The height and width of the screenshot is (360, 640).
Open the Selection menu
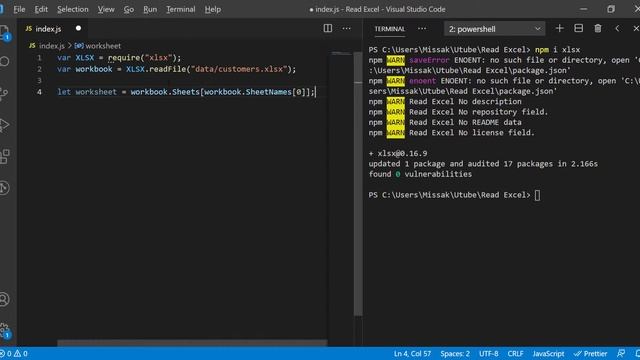click(x=72, y=9)
